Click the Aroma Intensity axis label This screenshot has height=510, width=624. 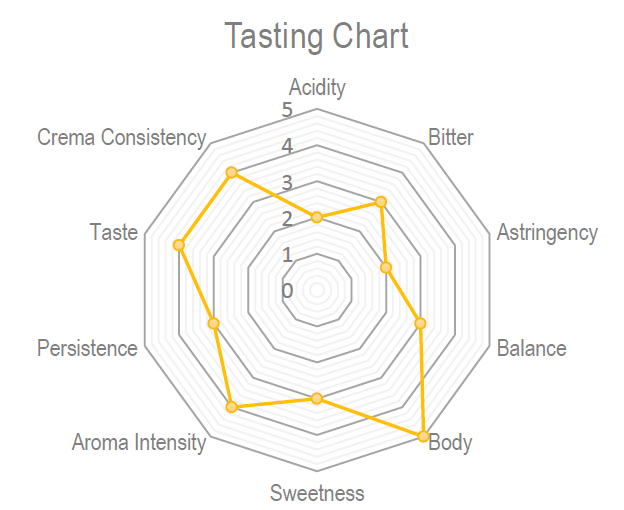pos(139,442)
